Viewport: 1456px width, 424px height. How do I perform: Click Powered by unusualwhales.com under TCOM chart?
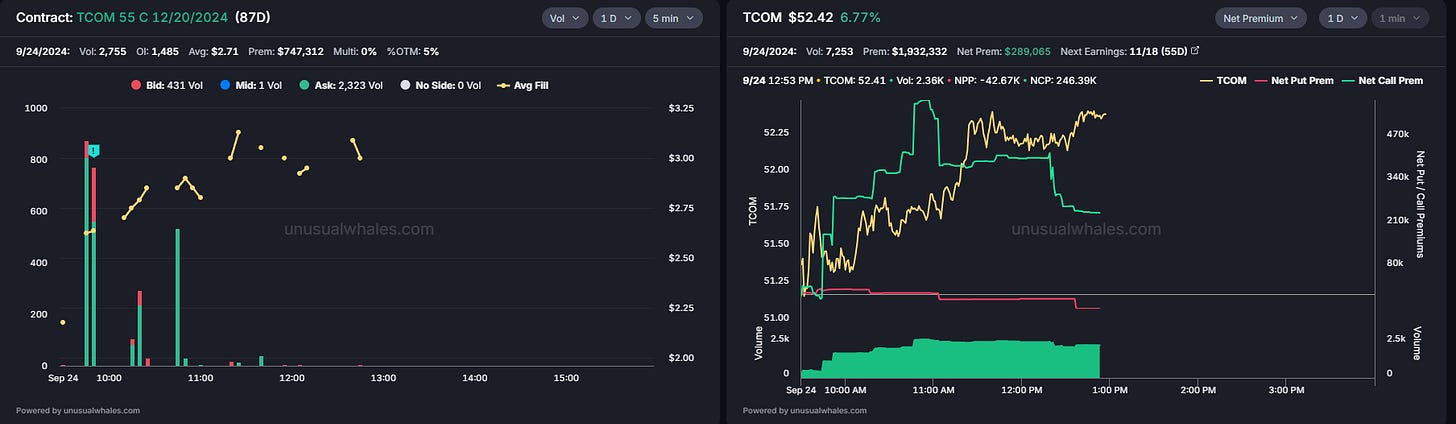coord(805,410)
